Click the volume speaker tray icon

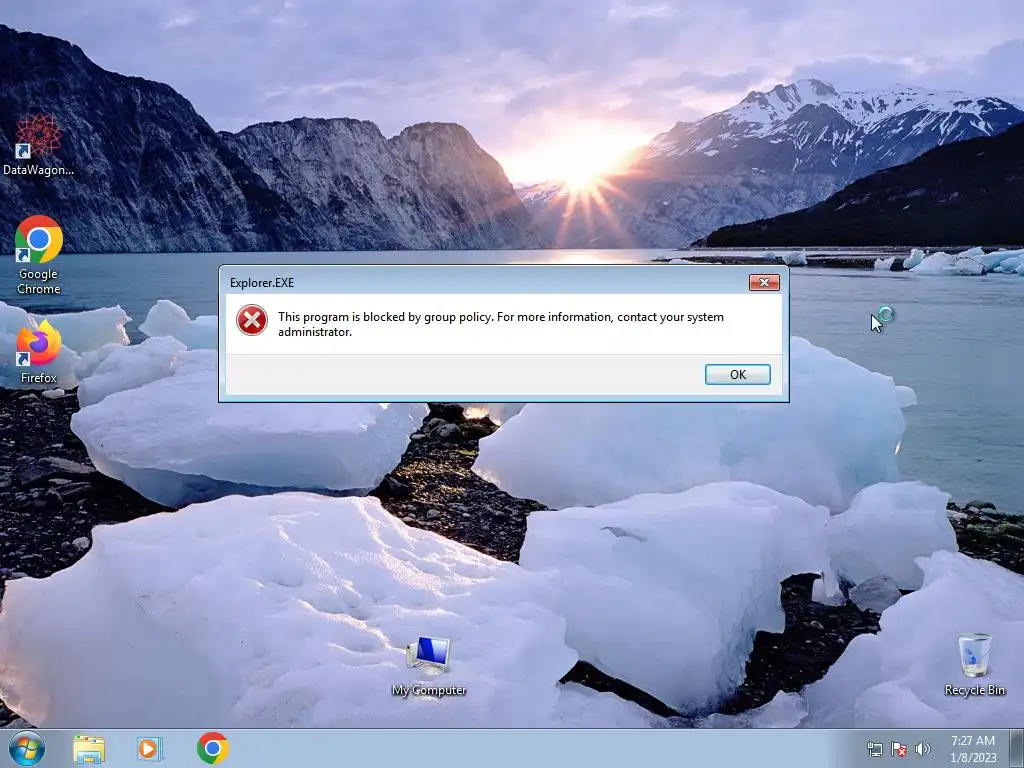coord(922,749)
